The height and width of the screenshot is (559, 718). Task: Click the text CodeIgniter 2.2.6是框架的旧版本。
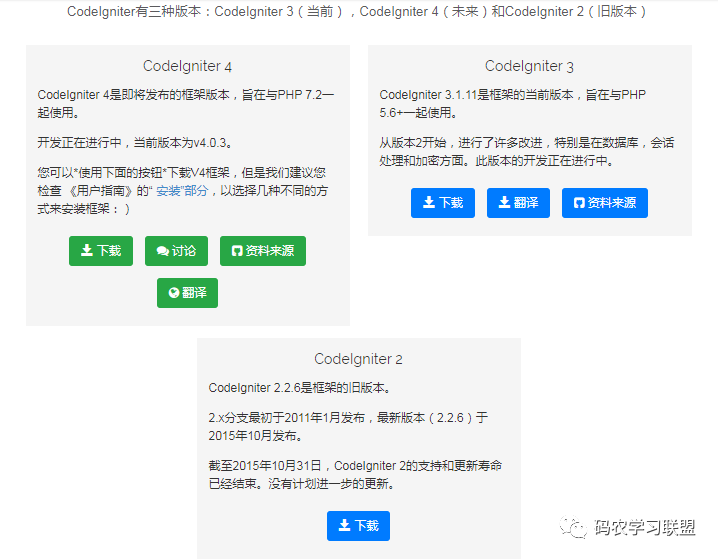(300, 388)
